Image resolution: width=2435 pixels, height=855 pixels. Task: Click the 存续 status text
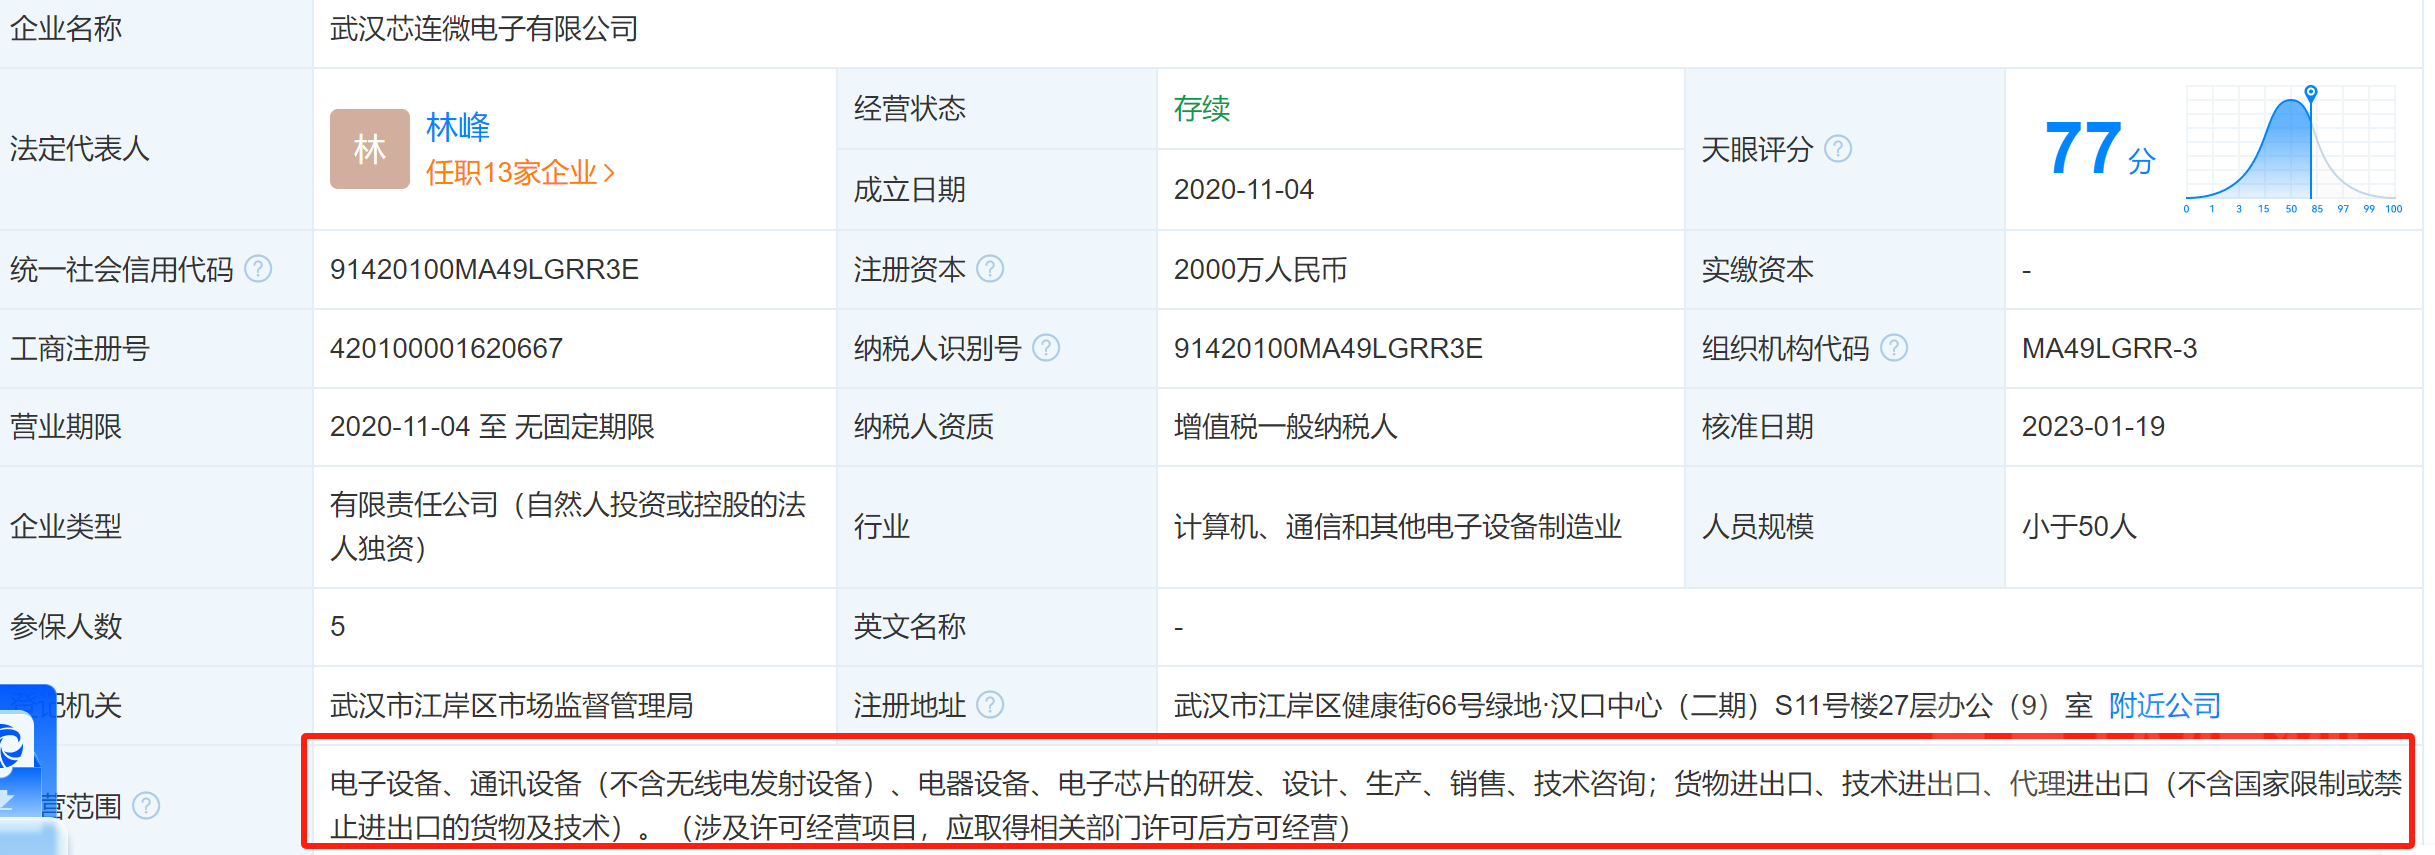[1202, 108]
